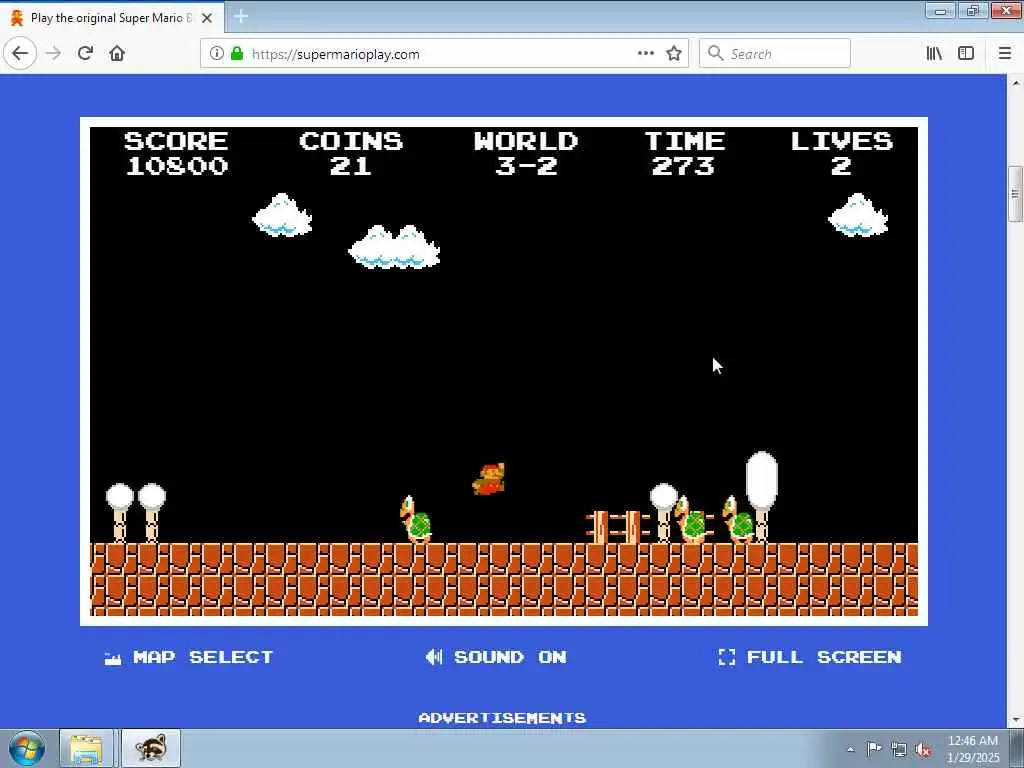This screenshot has height=768, width=1024.
Task: Open page actions three-dot menu
Action: (x=645, y=54)
